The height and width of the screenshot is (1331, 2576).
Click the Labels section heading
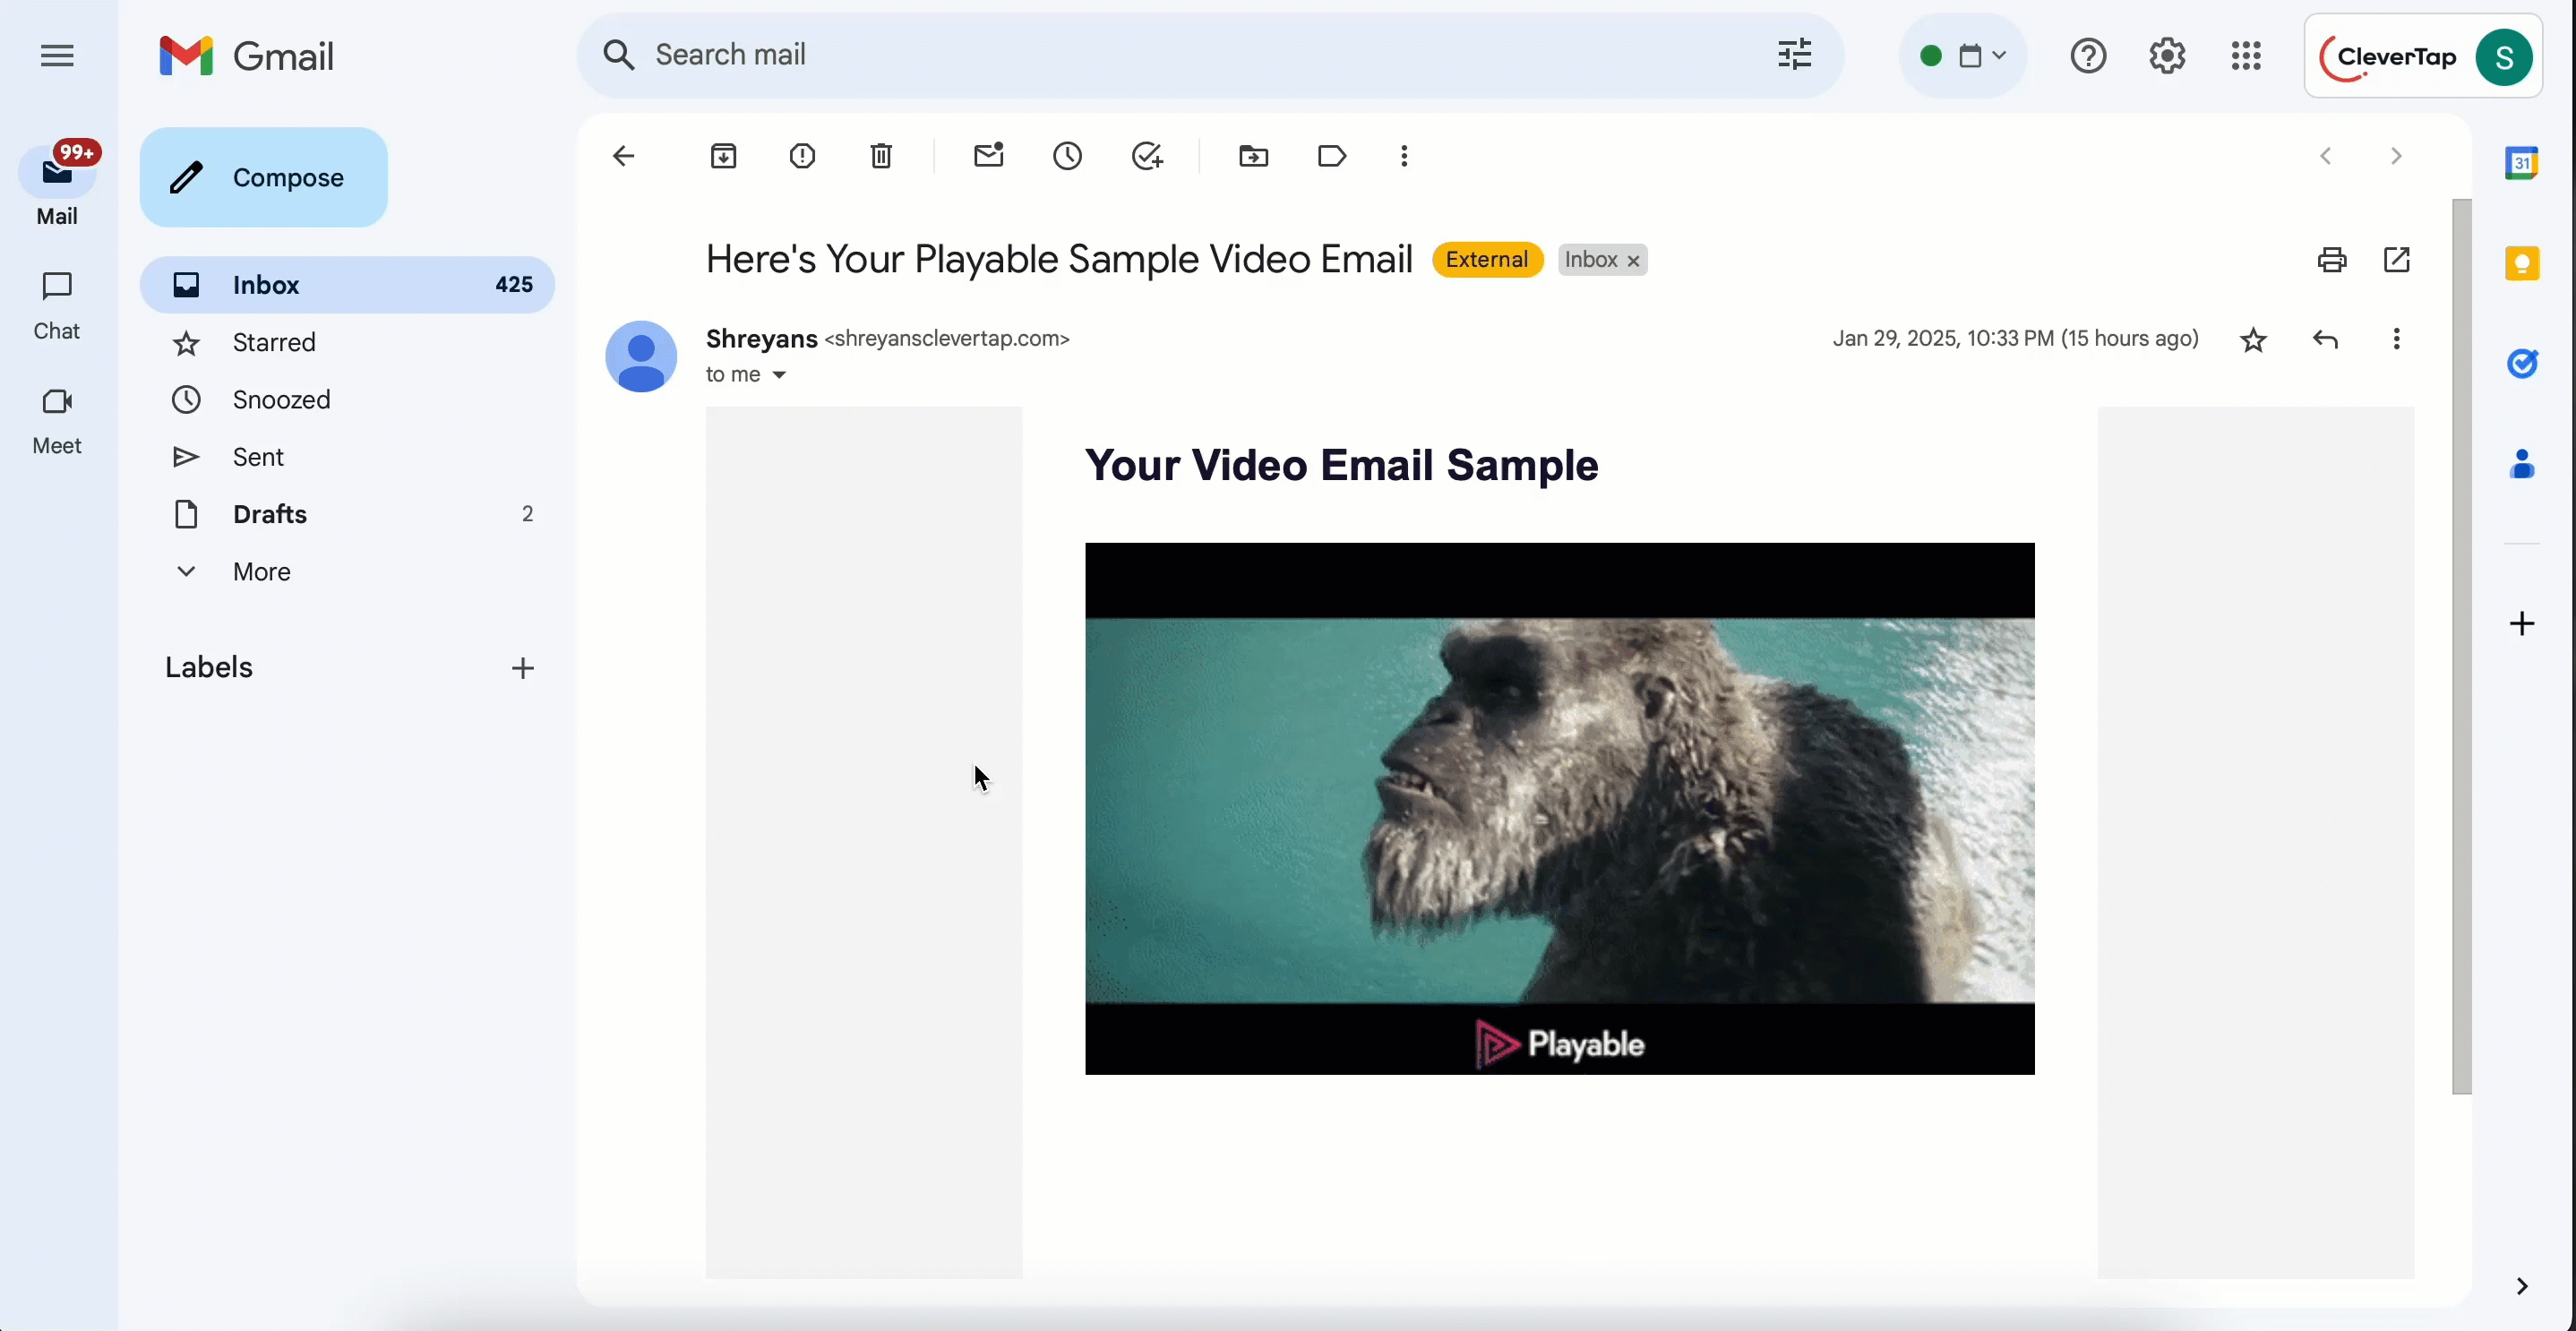tap(209, 668)
